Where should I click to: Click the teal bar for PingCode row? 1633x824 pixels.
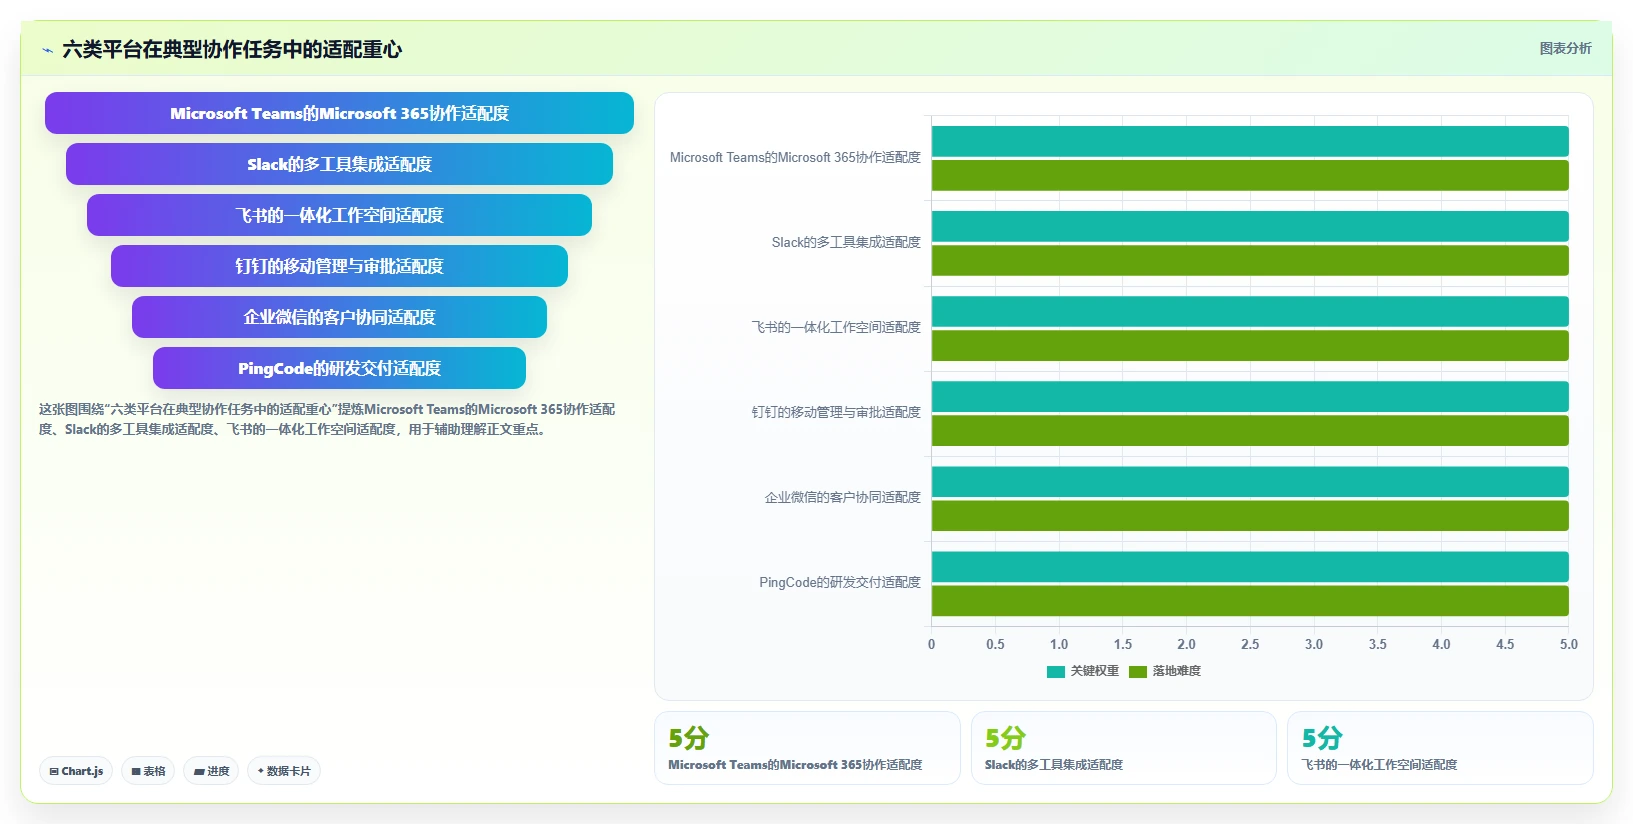(x=1250, y=566)
